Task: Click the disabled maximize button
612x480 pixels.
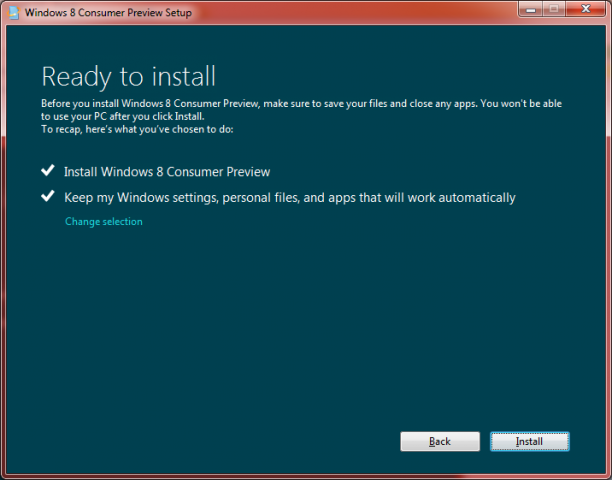Action: click(x=554, y=9)
